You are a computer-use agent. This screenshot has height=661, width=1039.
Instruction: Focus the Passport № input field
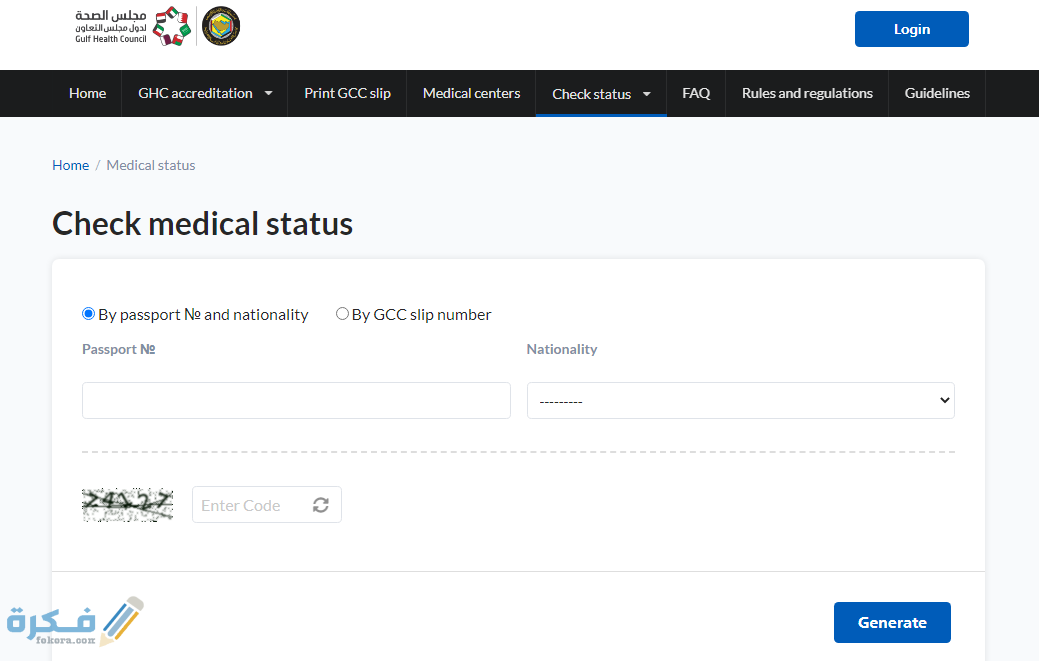pos(296,400)
